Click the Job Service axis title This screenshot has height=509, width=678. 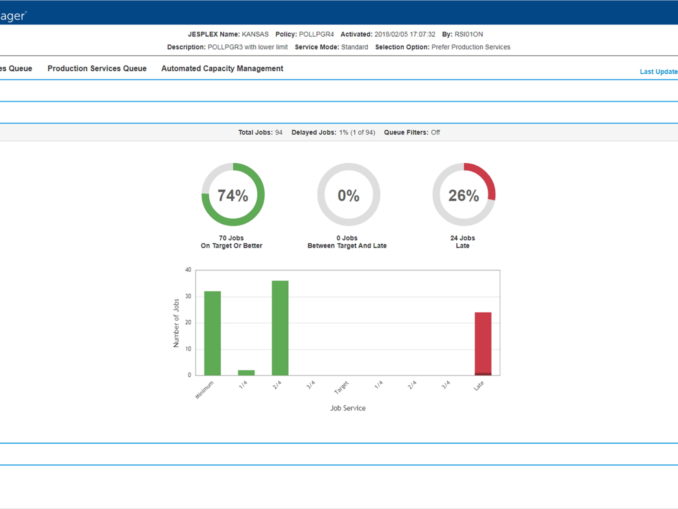(348, 408)
